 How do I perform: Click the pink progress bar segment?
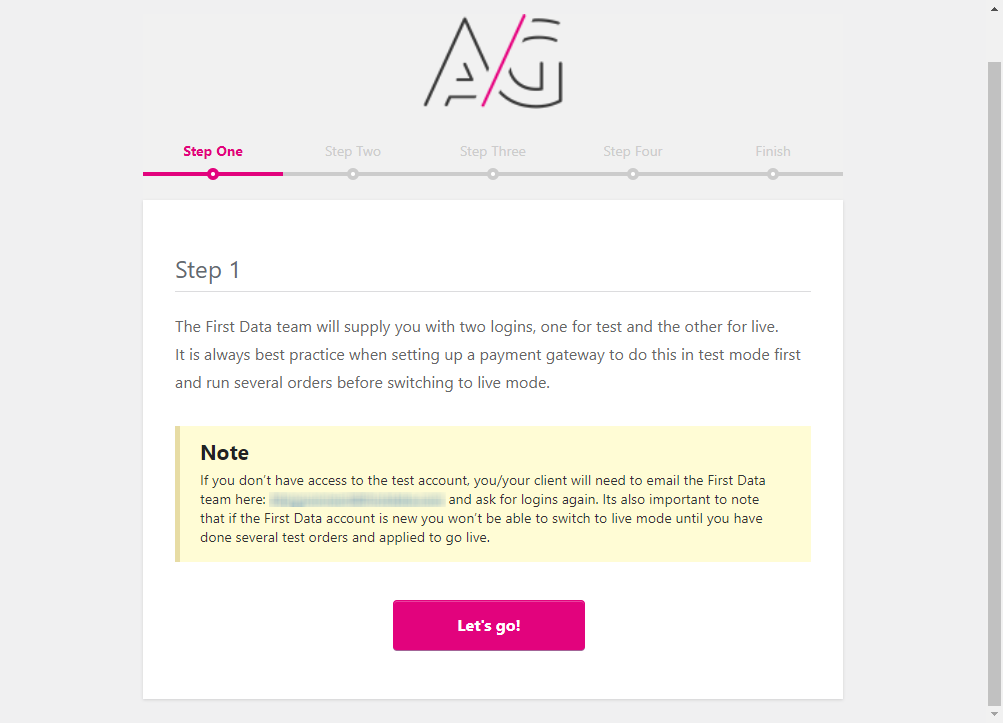tap(213, 174)
